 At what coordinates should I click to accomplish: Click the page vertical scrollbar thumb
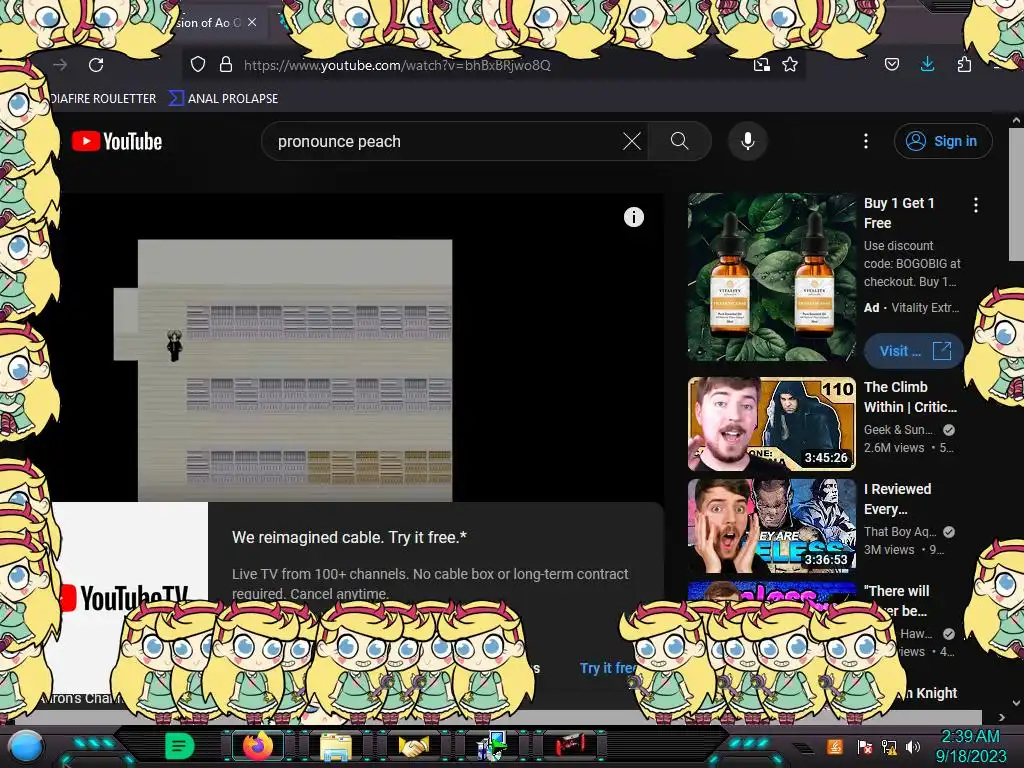tap(1016, 194)
